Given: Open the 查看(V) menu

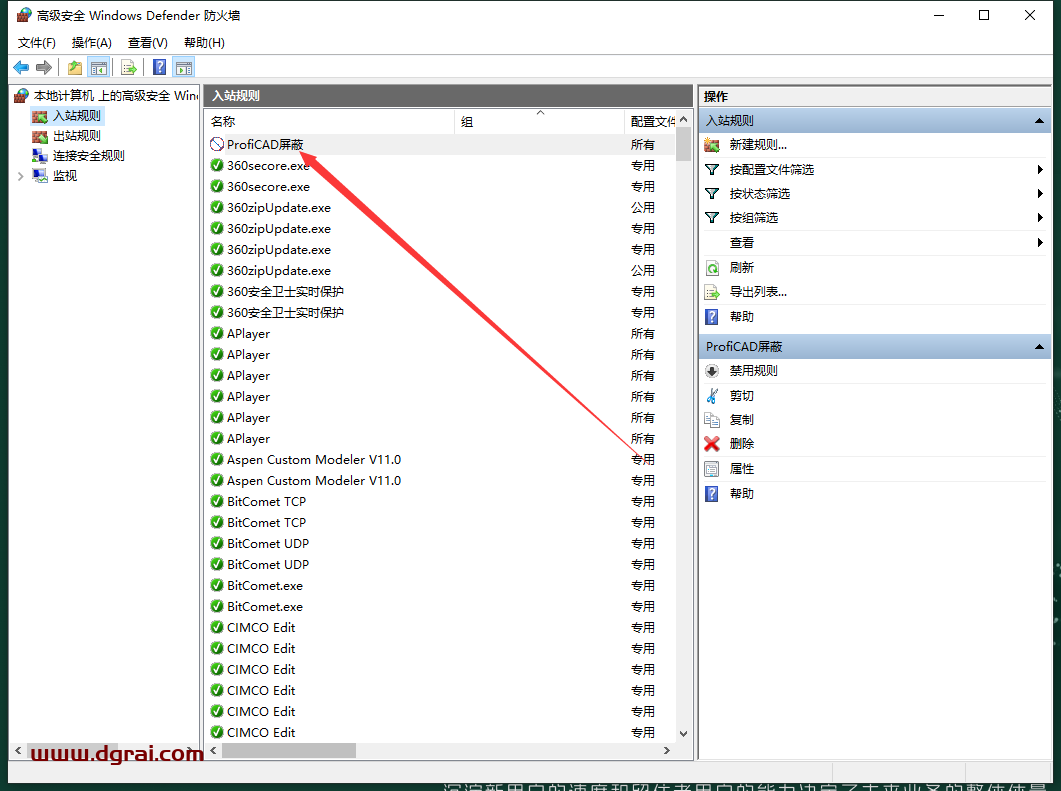Looking at the screenshot, I should (147, 43).
